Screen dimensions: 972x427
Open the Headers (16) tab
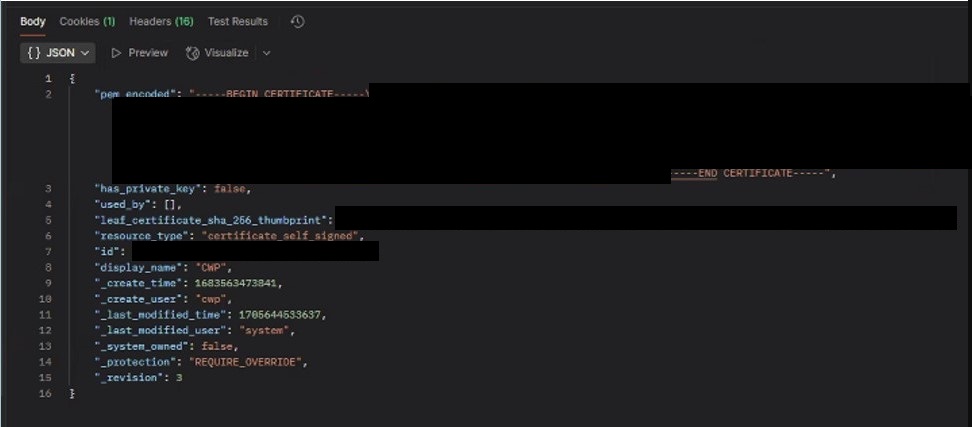click(x=161, y=21)
